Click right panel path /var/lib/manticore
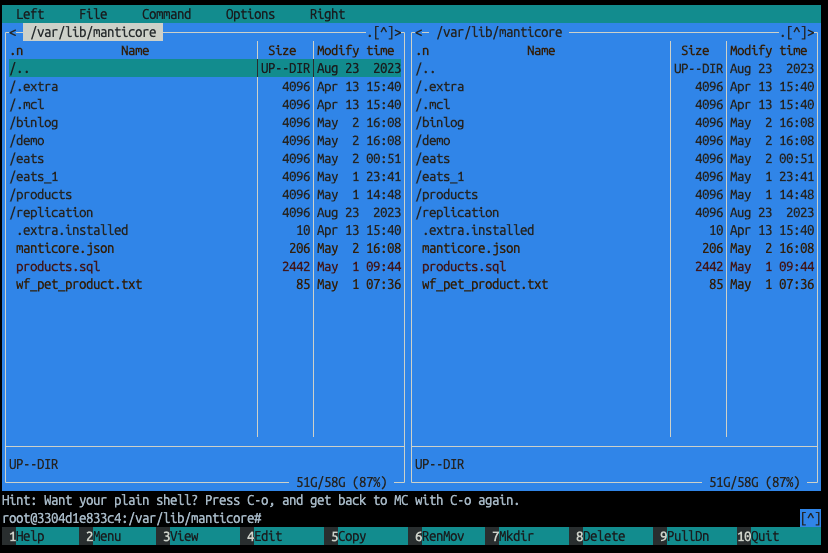The width and height of the screenshot is (828, 553). tap(499, 32)
